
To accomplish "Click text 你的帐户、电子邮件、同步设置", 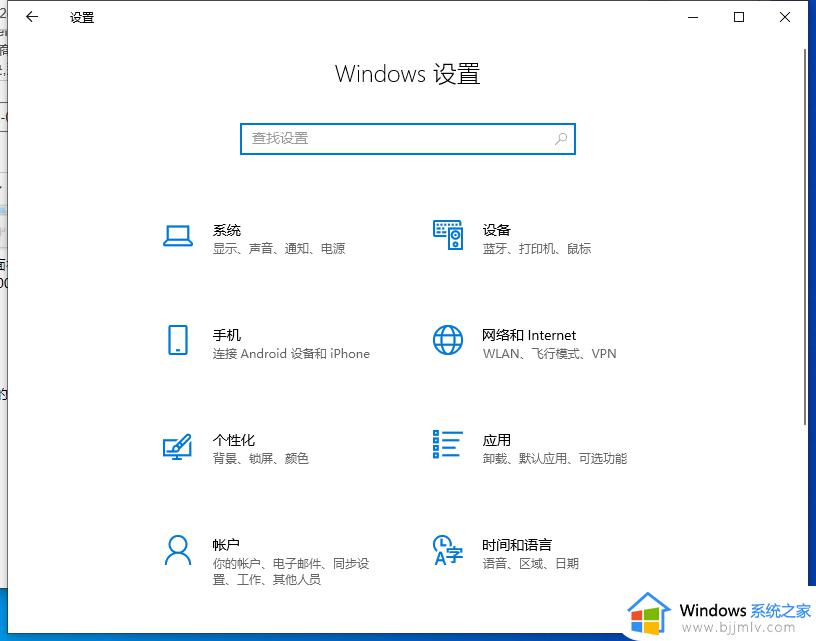I will [x=291, y=571].
